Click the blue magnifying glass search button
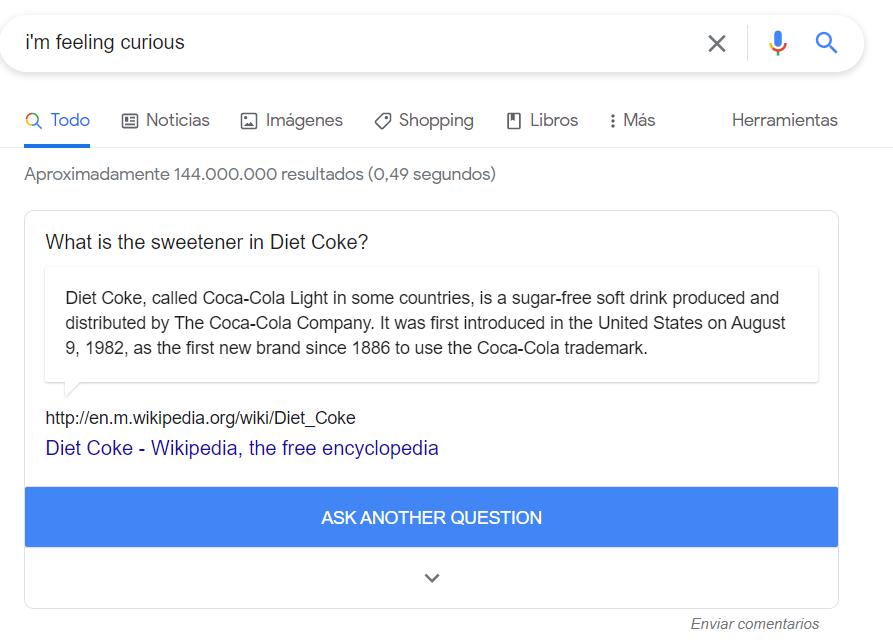This screenshot has height=643, width=893. (826, 43)
